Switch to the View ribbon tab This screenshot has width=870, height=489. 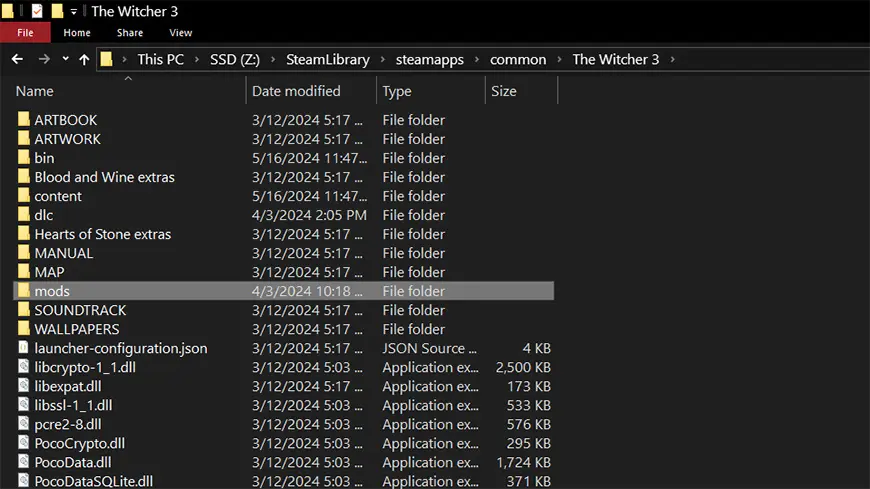[x=180, y=32]
